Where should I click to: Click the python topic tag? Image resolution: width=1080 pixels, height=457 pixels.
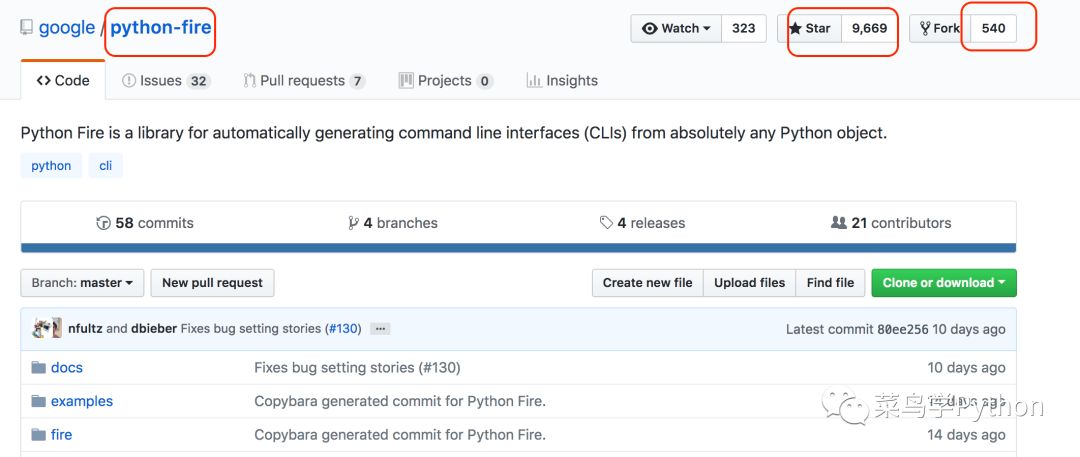coord(51,166)
